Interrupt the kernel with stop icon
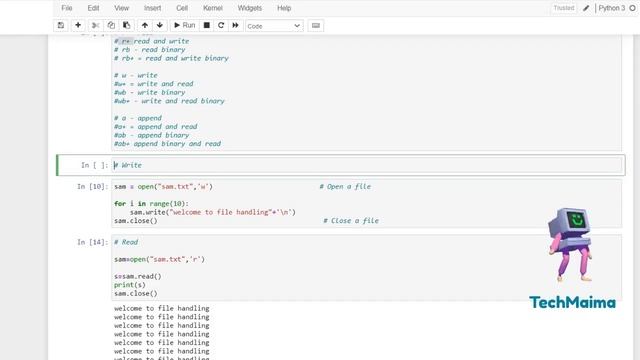 pyautogui.click(x=207, y=25)
